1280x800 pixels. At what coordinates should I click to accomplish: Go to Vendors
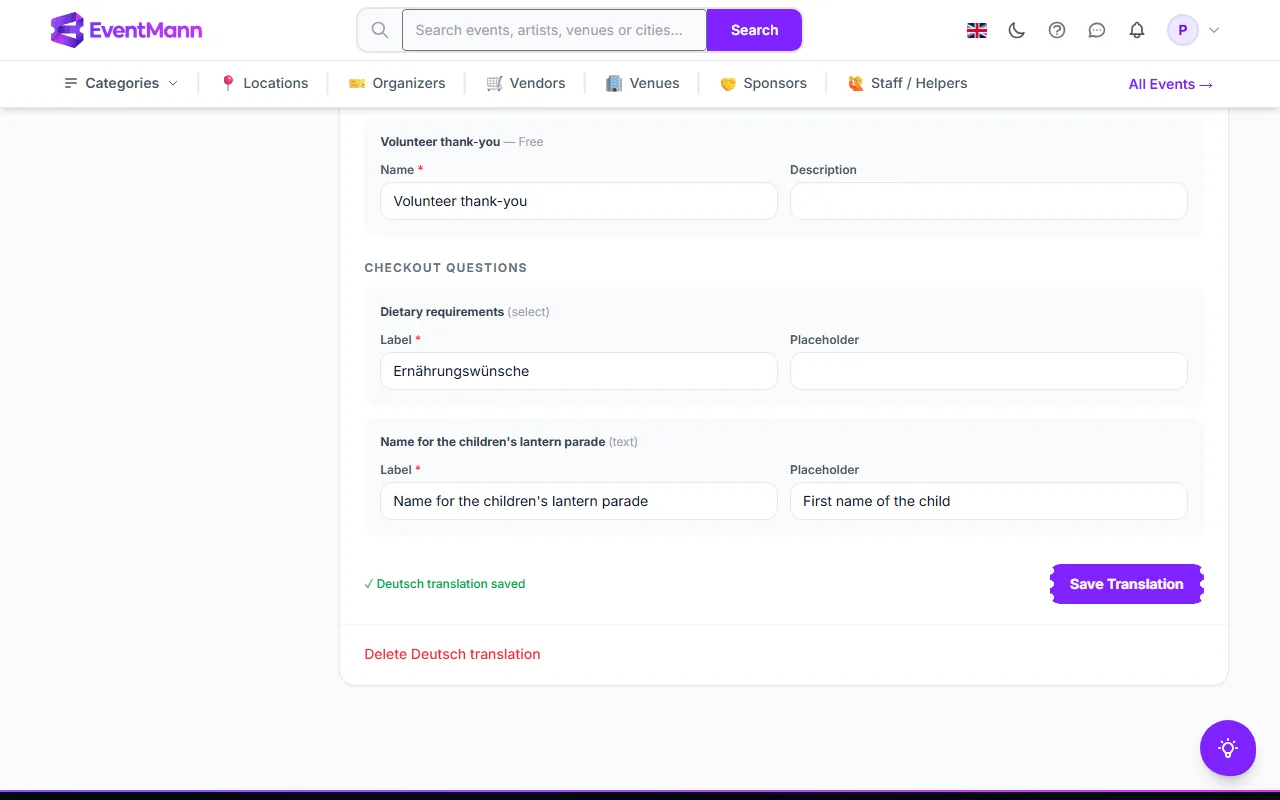(526, 83)
